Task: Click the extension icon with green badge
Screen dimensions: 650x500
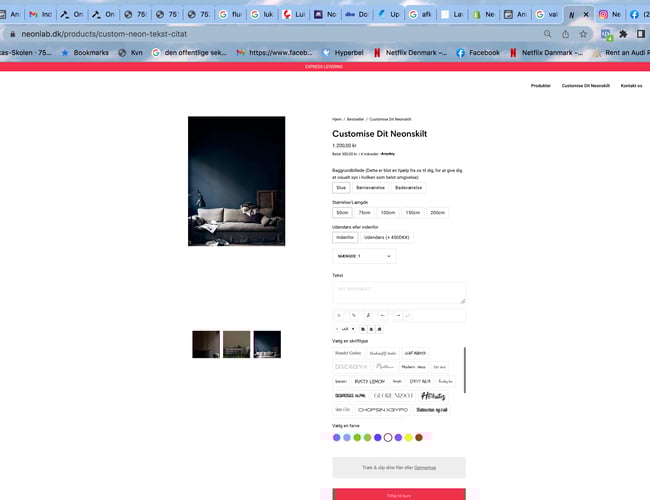Action: 606,35
